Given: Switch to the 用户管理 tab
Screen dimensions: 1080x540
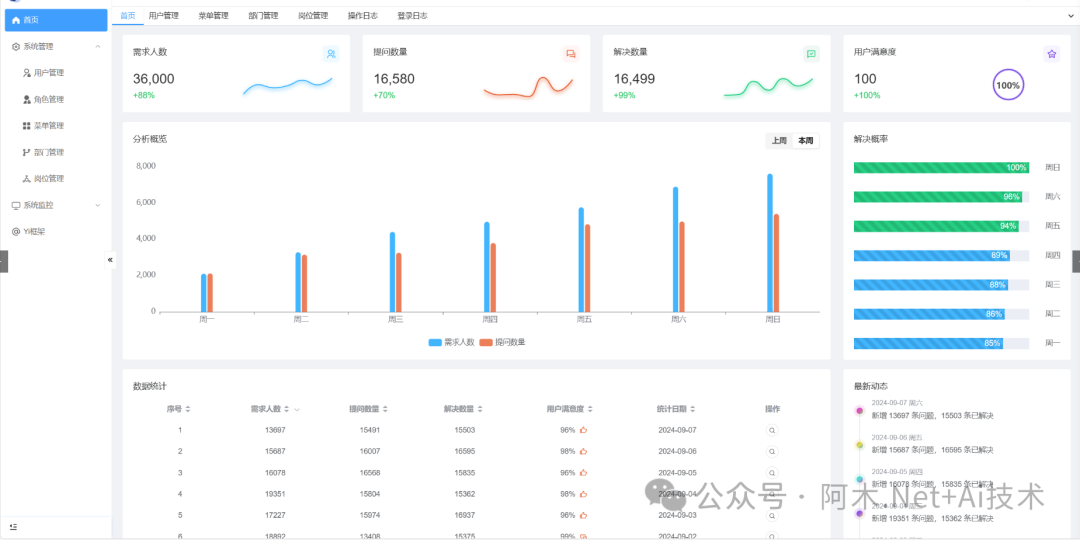Looking at the screenshot, I should (164, 15).
